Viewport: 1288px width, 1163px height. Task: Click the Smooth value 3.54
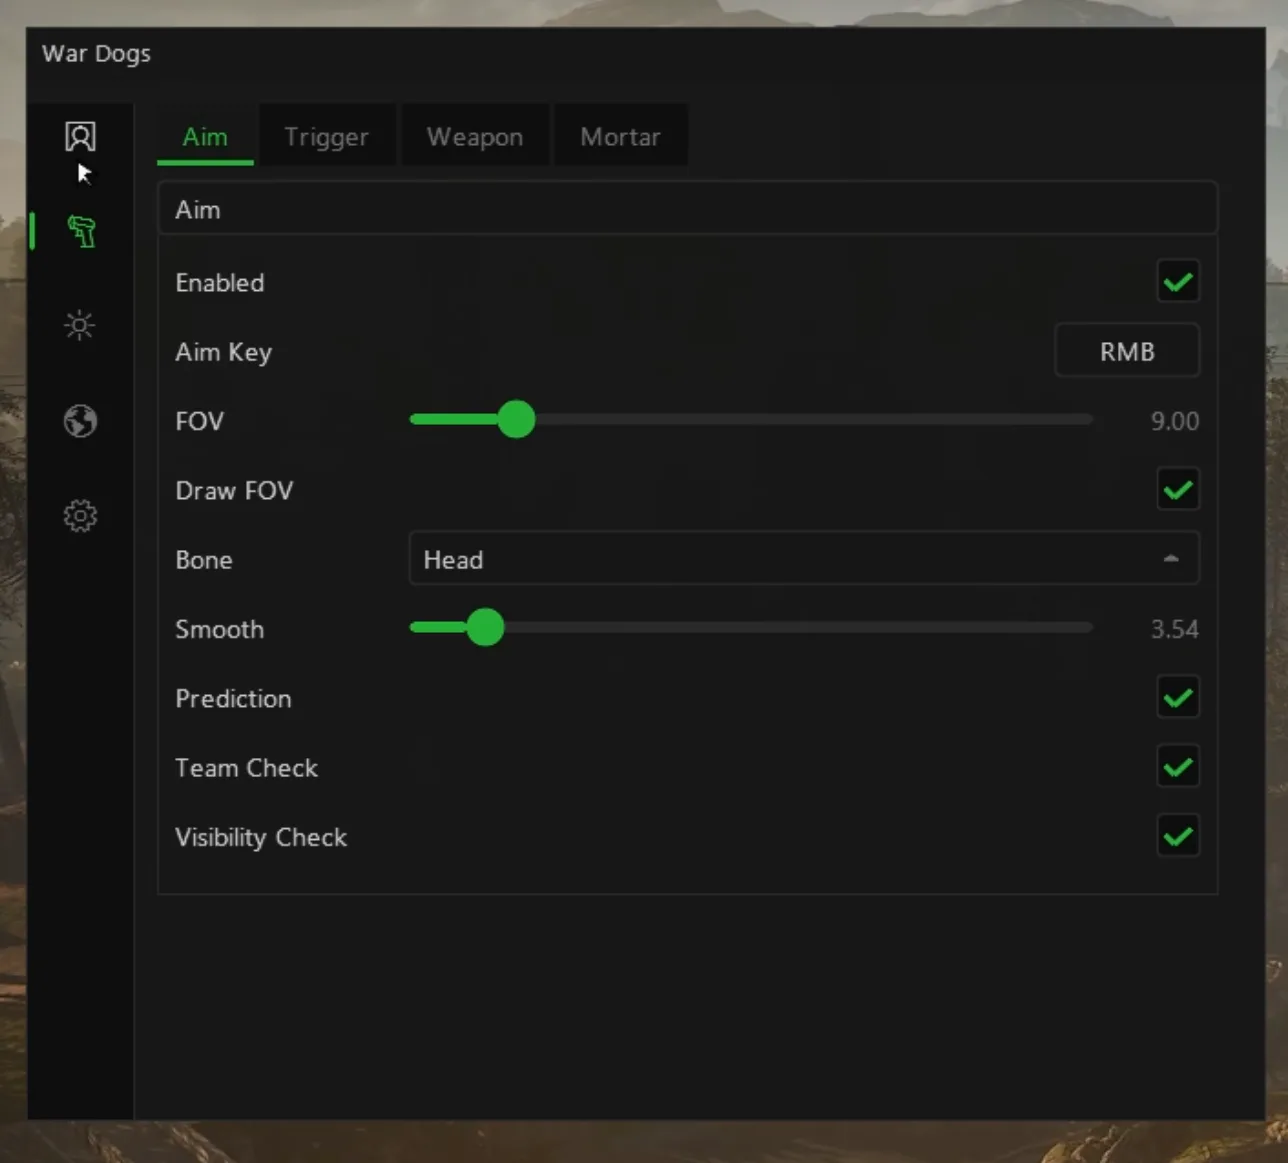1175,629
